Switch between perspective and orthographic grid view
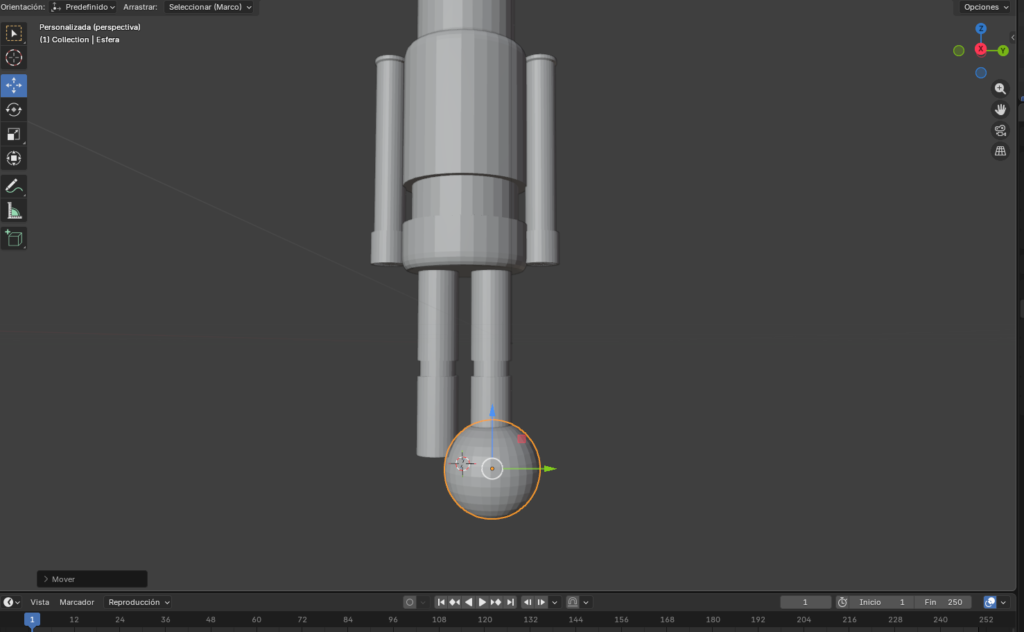This screenshot has height=632, width=1024. pyautogui.click(x=1000, y=152)
